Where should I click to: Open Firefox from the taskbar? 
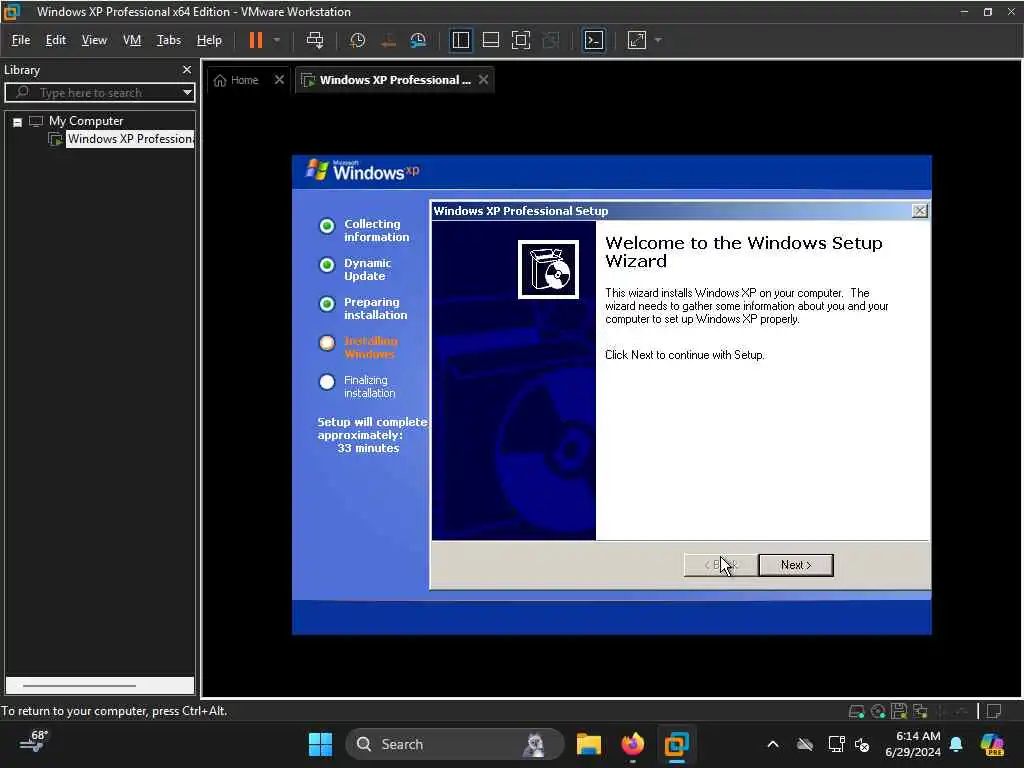click(x=632, y=744)
